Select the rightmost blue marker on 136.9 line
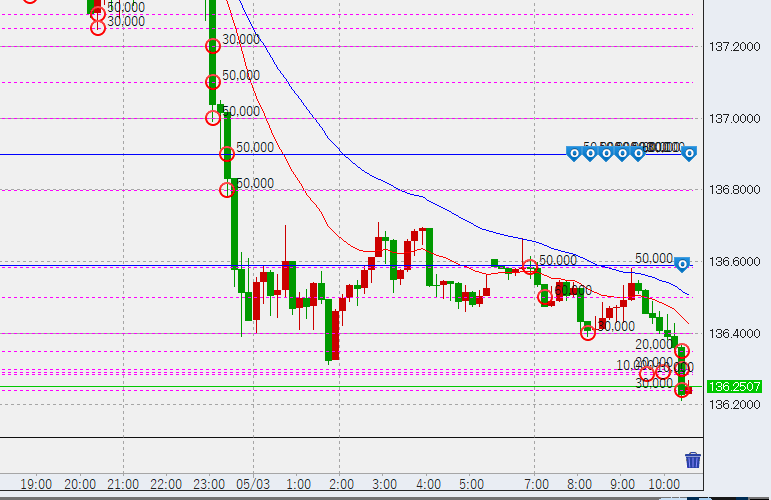Screen dimensions: 771x500 pyautogui.click(x=689, y=153)
